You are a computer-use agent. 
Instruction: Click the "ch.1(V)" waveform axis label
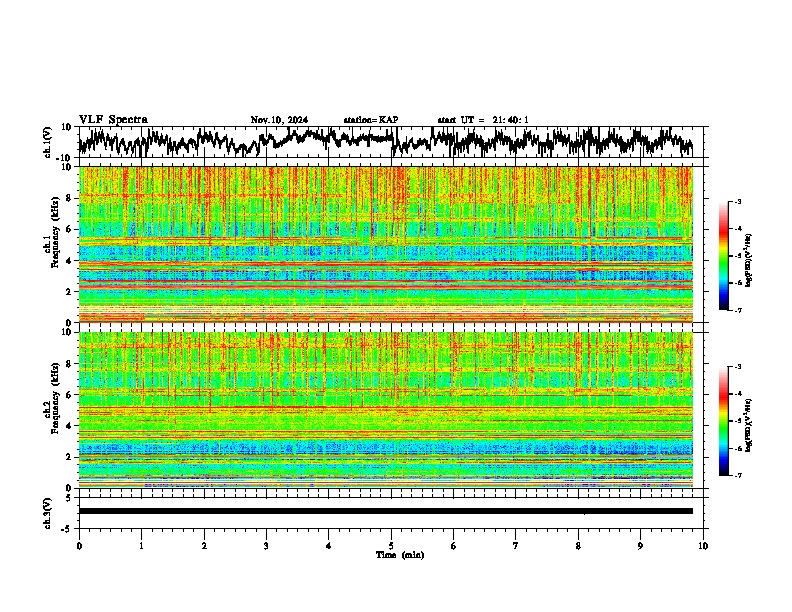tap(48, 142)
